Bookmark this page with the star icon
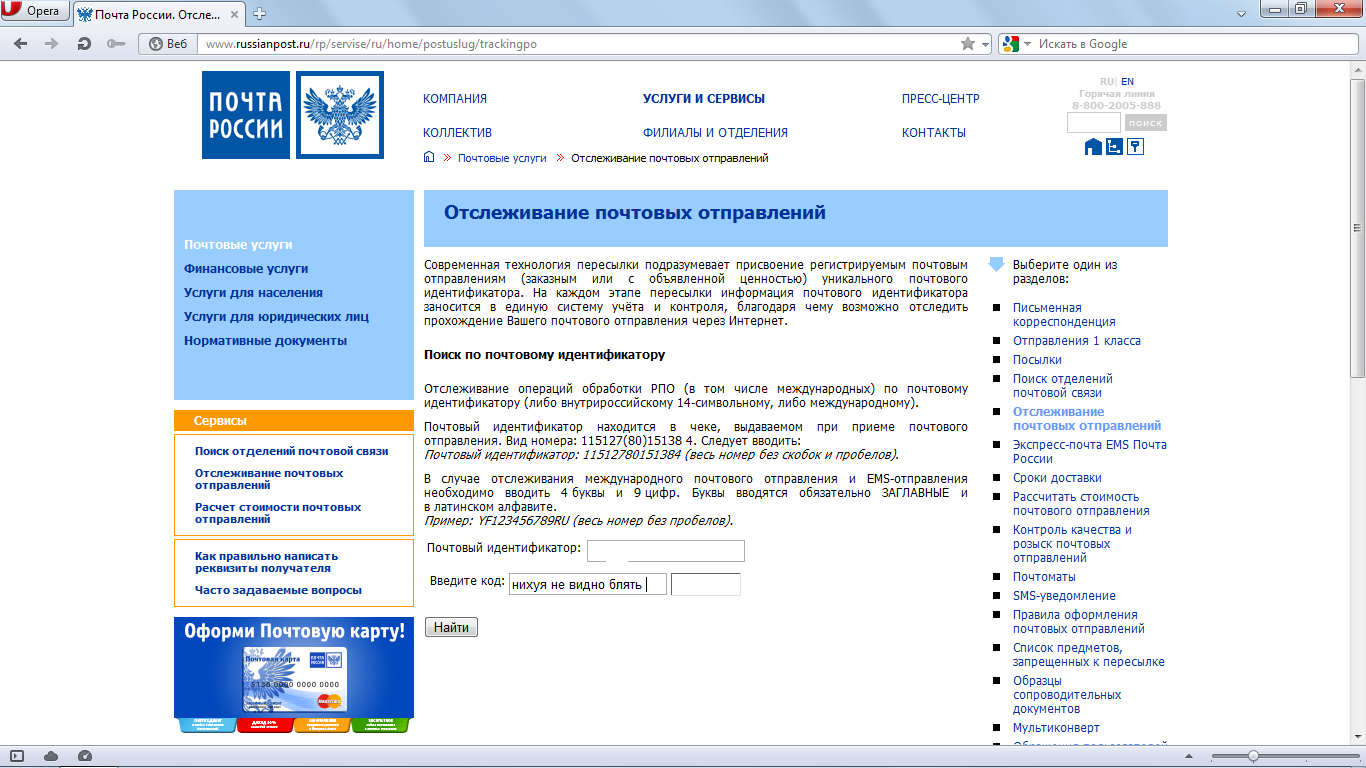 pos(967,44)
